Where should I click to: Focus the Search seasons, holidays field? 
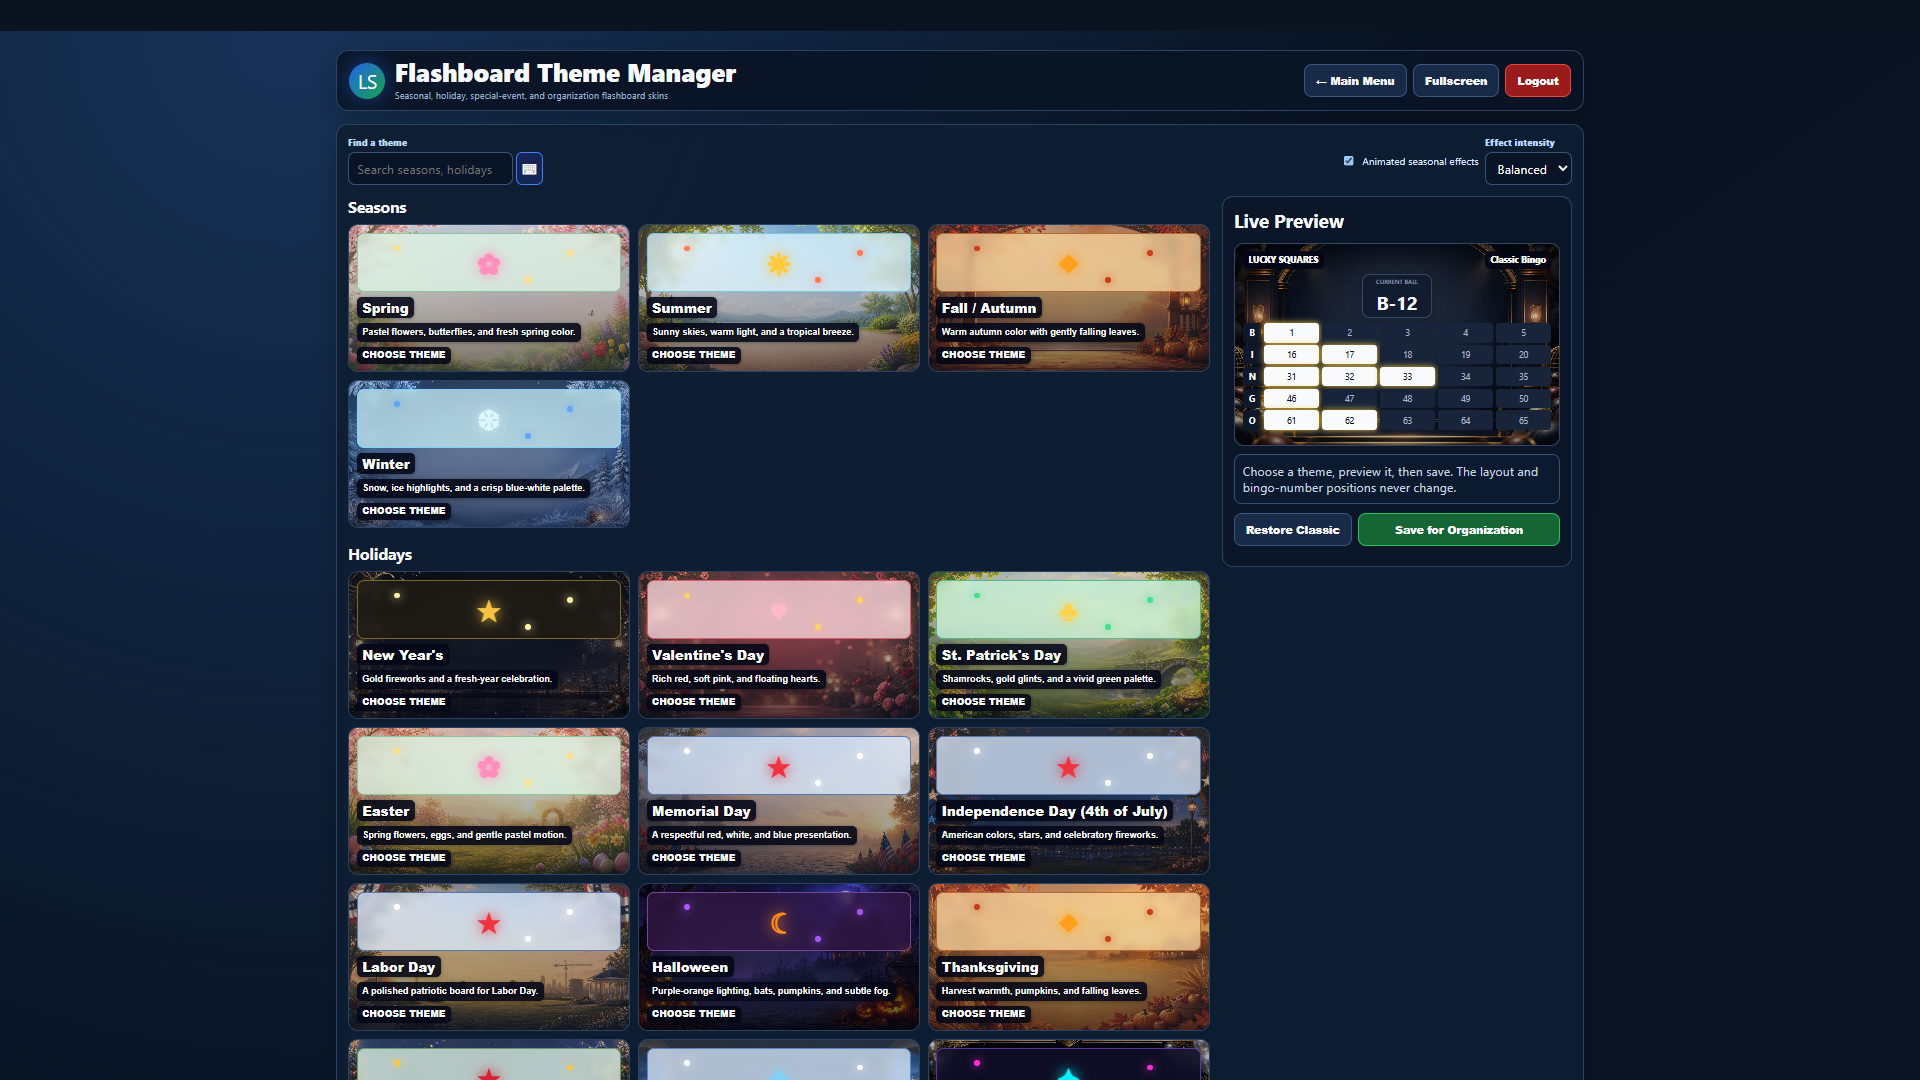coord(430,169)
